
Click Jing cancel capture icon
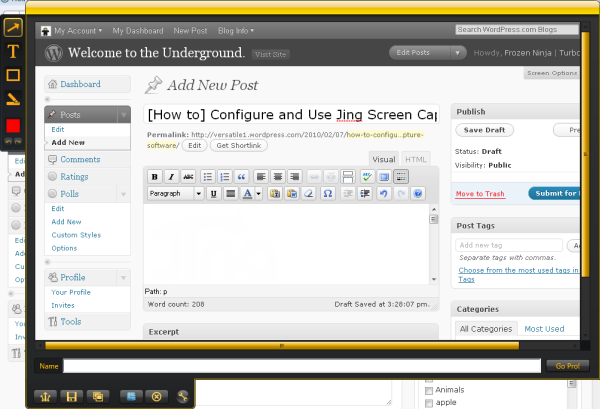coord(157,397)
